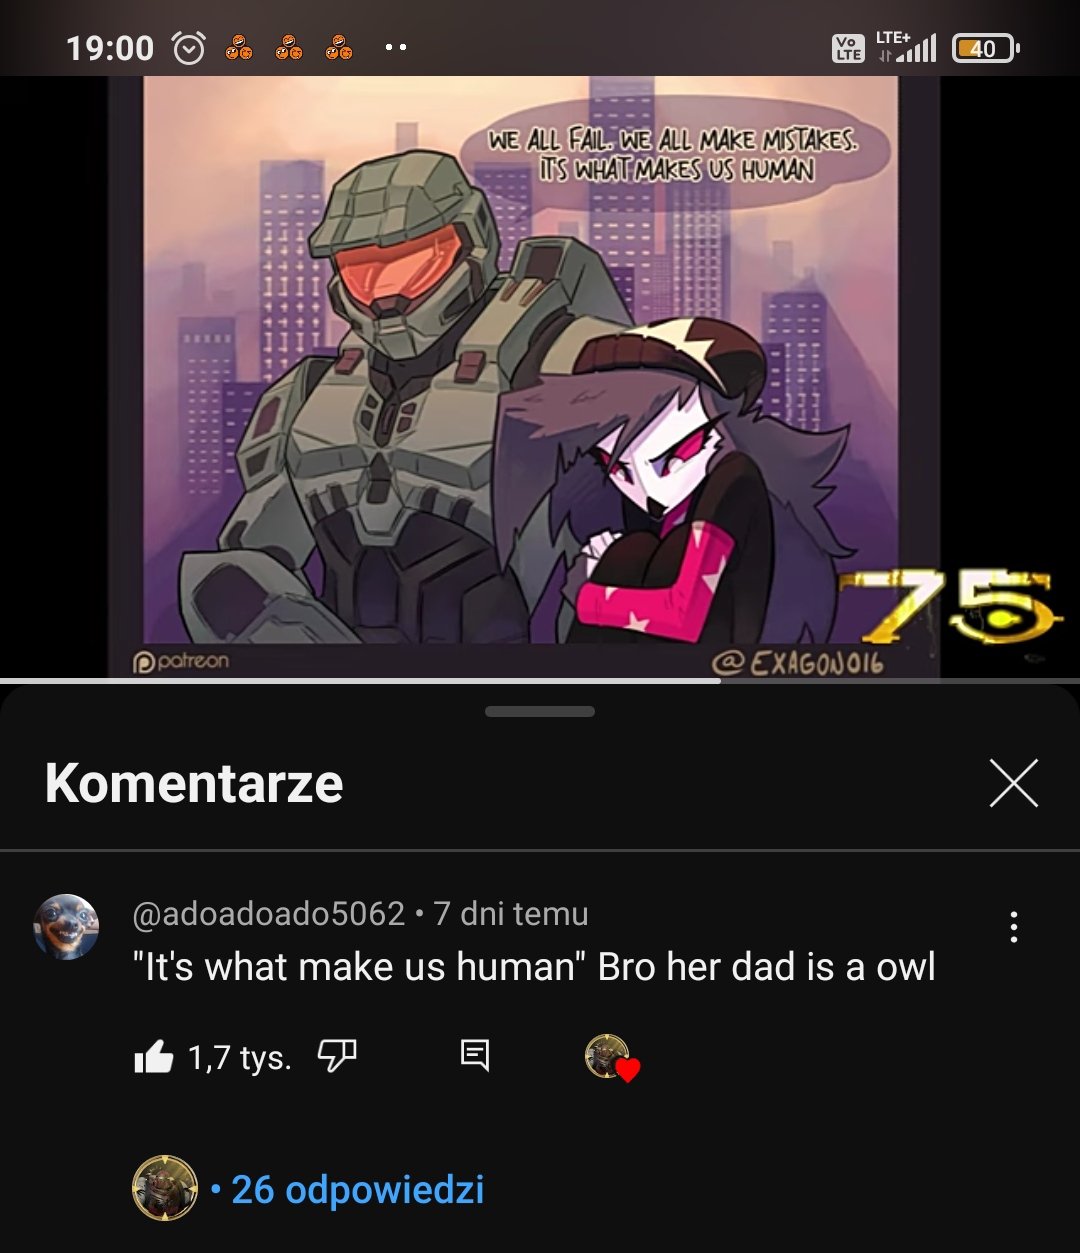The height and width of the screenshot is (1253, 1080).
Task: Close the Komentarze panel with the X
Action: pyautogui.click(x=1014, y=782)
